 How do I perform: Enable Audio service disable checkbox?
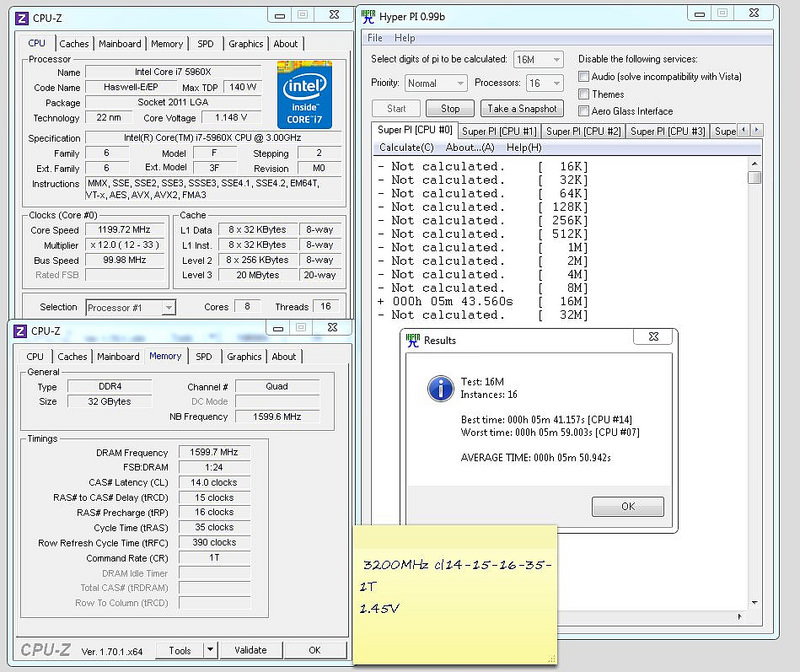click(x=583, y=77)
